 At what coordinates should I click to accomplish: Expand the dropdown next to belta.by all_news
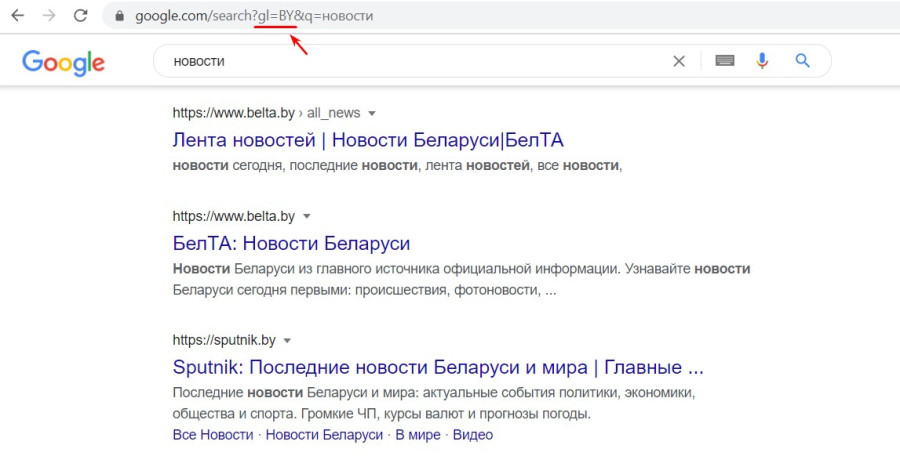[x=371, y=114]
